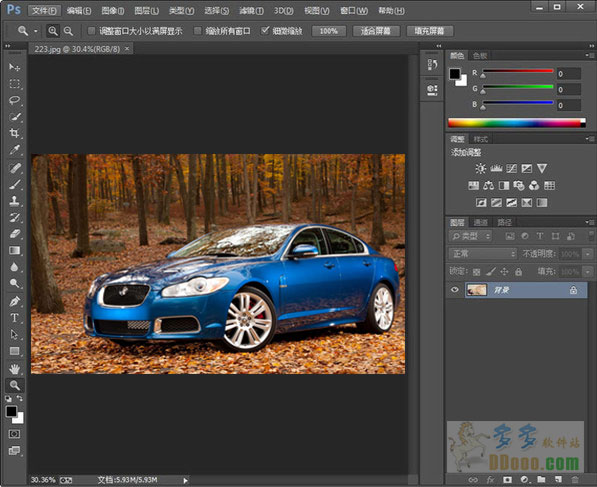The image size is (597, 487).
Task: Reset default colors icon in toolbox
Action: click(x=8, y=399)
